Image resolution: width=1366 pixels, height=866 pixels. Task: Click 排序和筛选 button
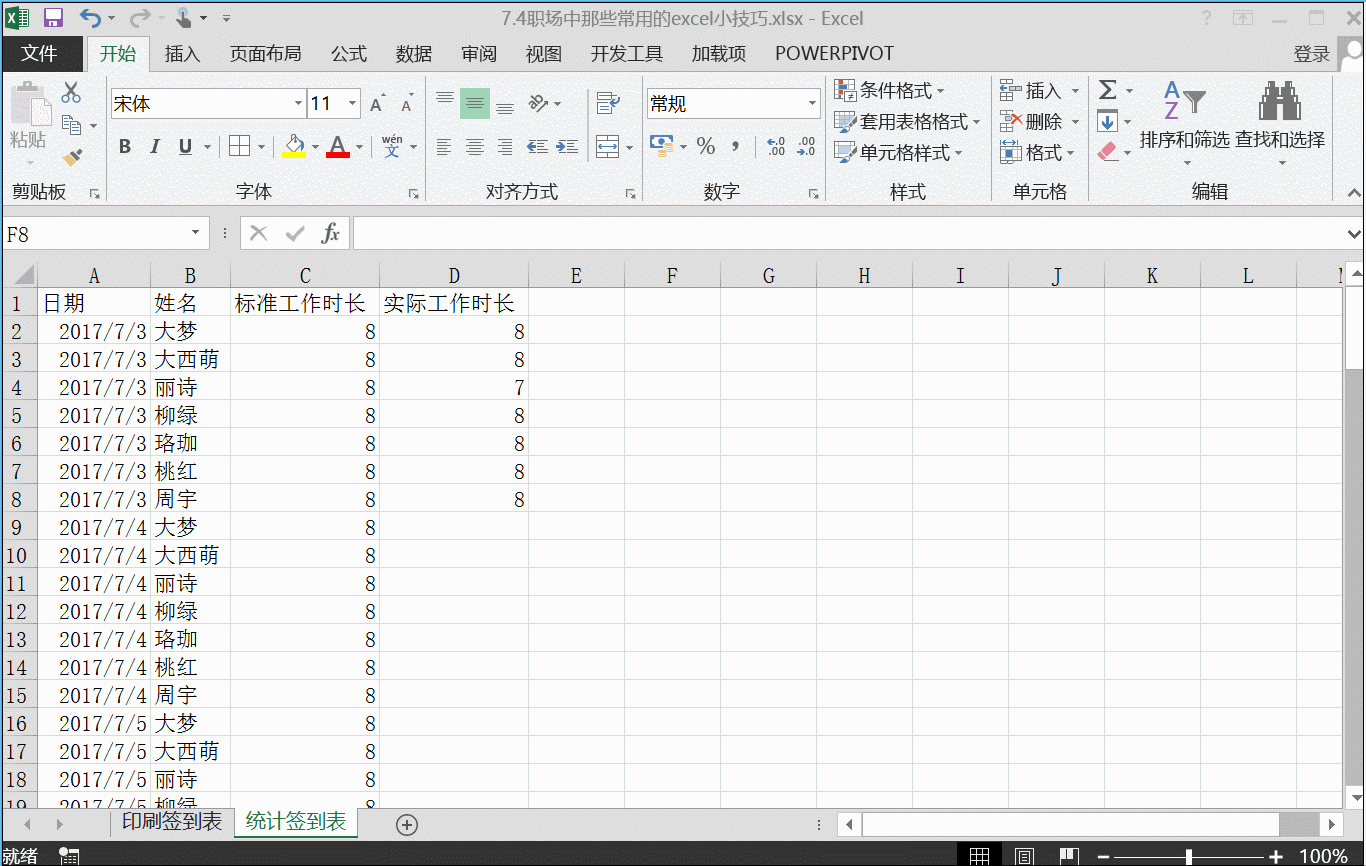tap(1185, 124)
